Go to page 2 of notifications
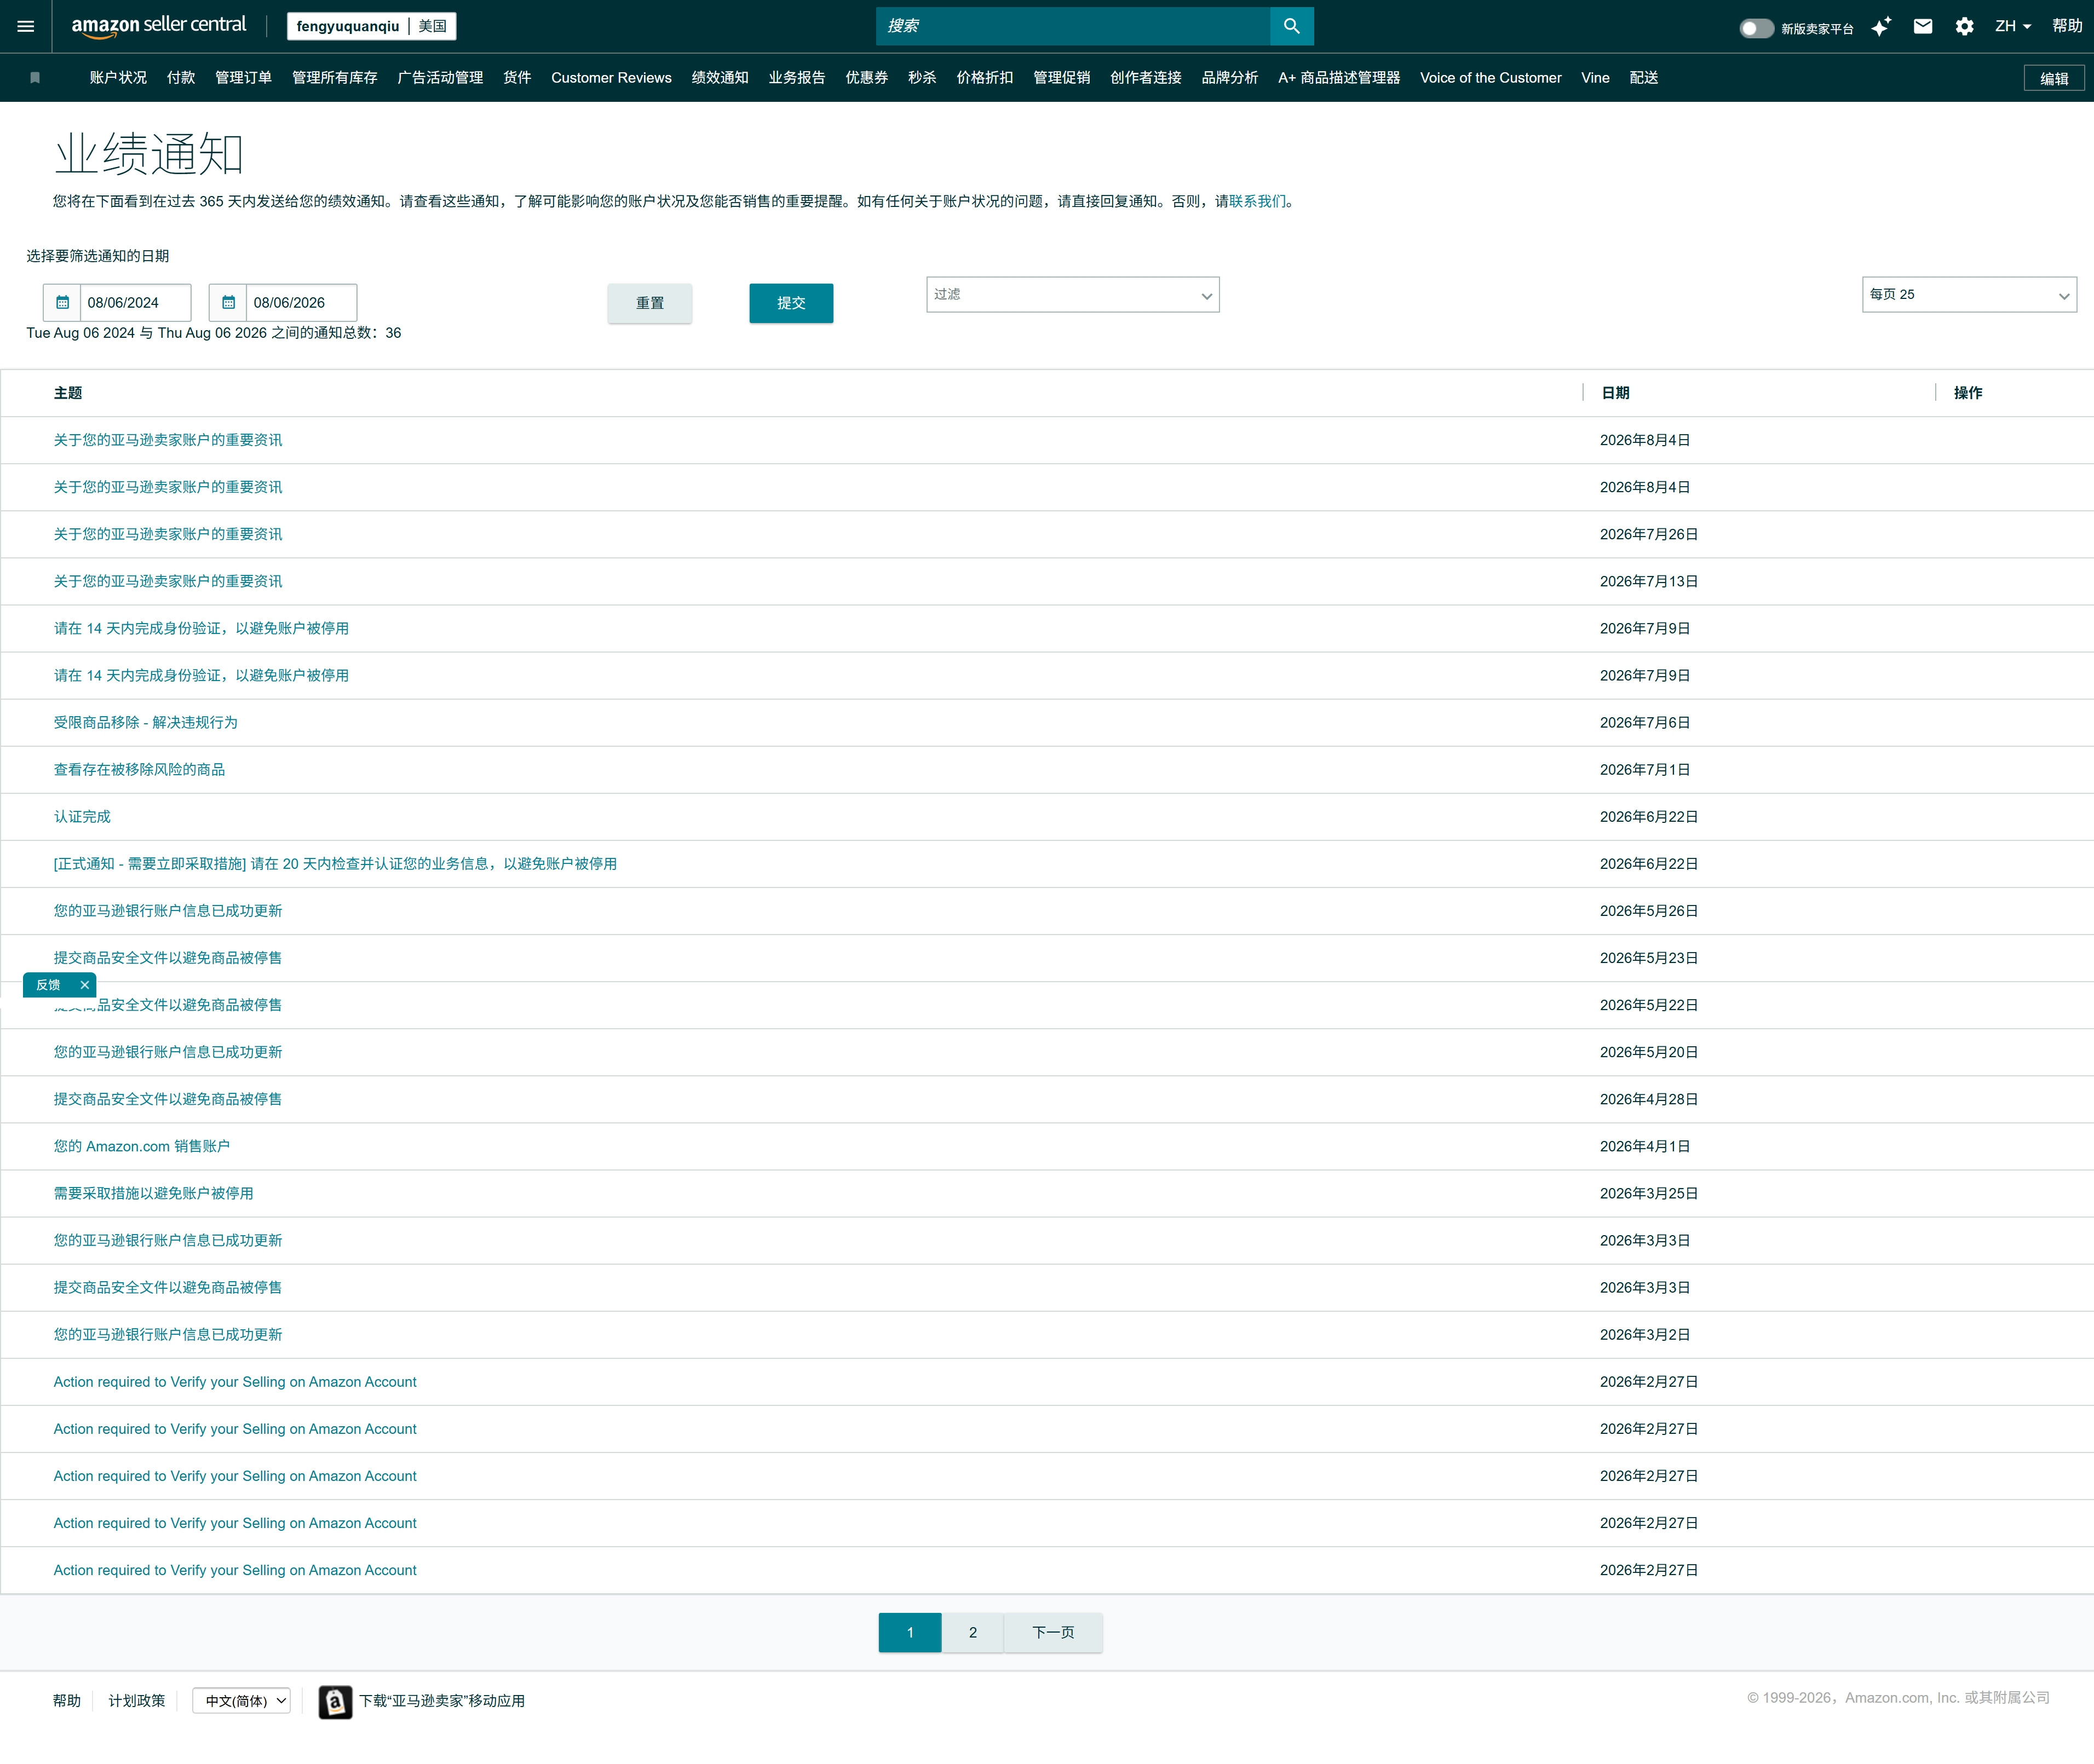This screenshot has width=2094, height=1764. coord(972,1633)
